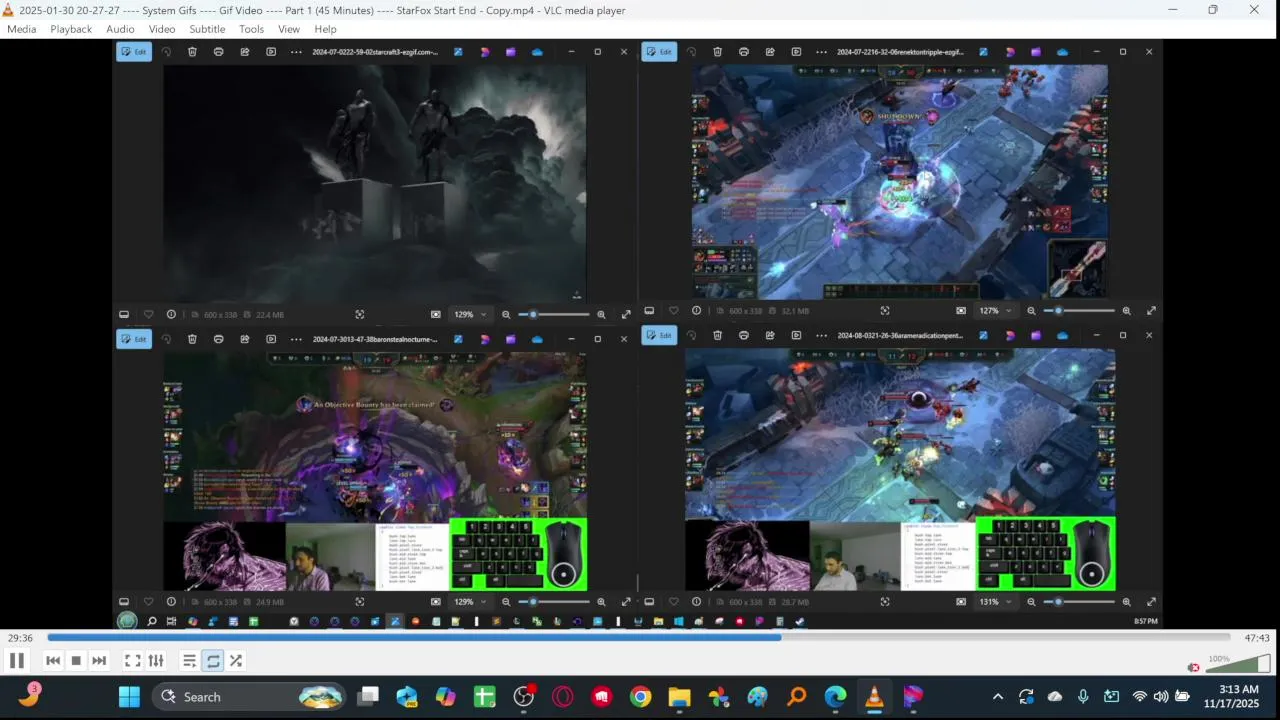Open the Tools menu
The image size is (1280, 720).
tap(252, 29)
